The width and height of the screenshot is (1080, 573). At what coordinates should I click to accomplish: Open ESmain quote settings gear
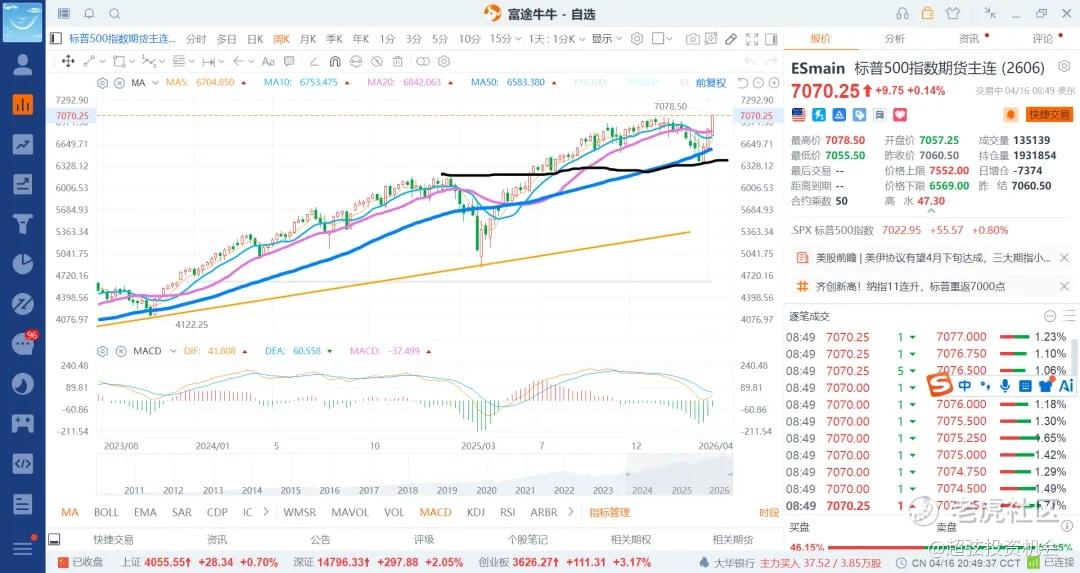point(1064,67)
